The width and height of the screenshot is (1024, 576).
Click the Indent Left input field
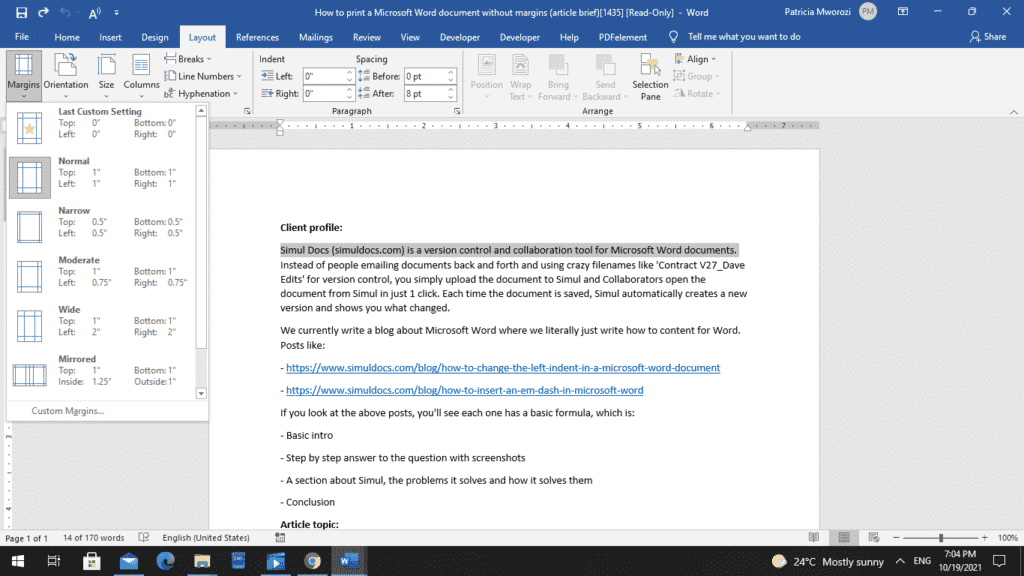324,76
